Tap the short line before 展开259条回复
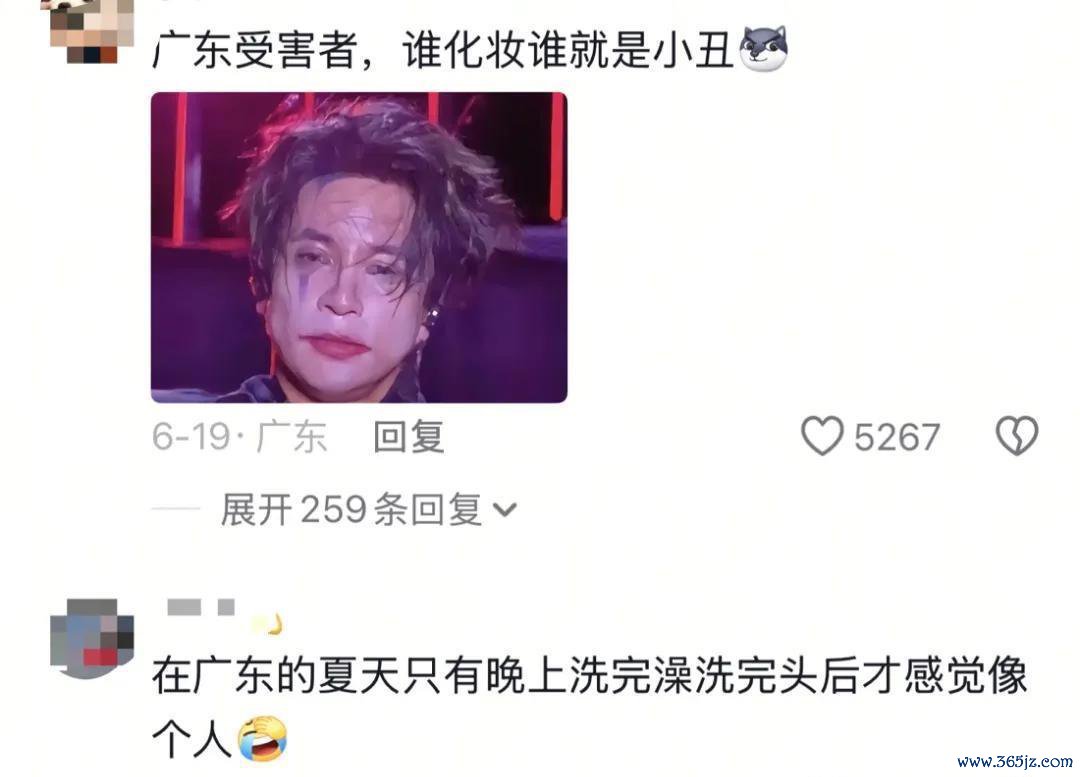Image resolution: width=1080 pixels, height=777 pixels. (x=176, y=509)
